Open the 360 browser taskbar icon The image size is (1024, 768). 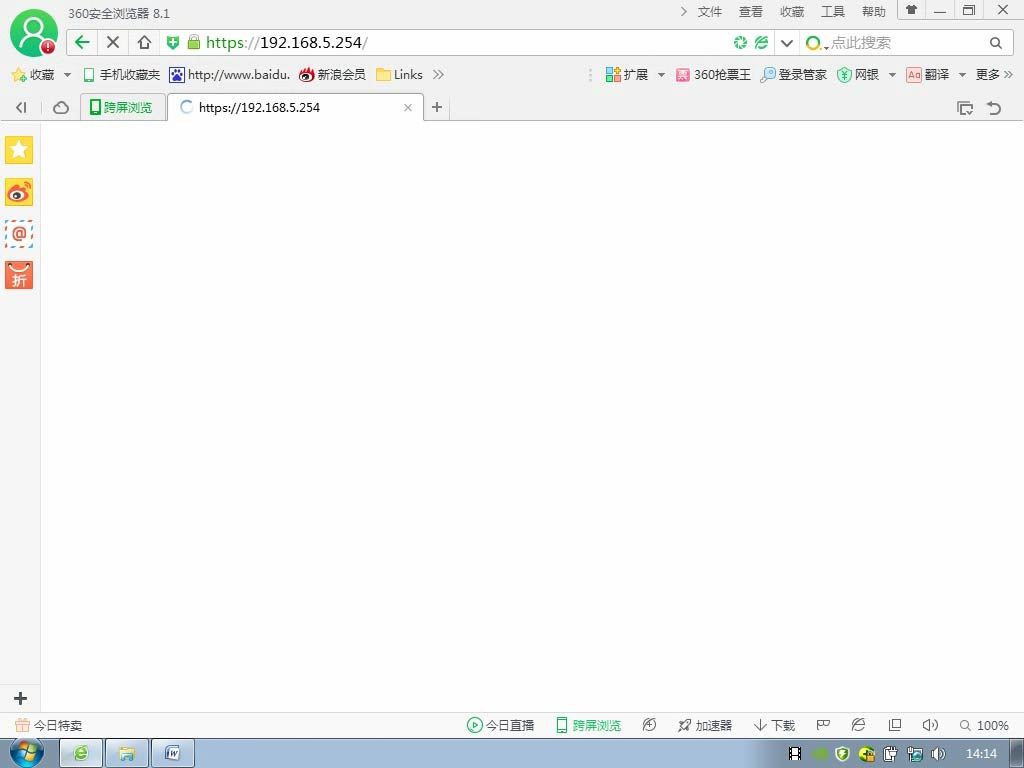[81, 754]
